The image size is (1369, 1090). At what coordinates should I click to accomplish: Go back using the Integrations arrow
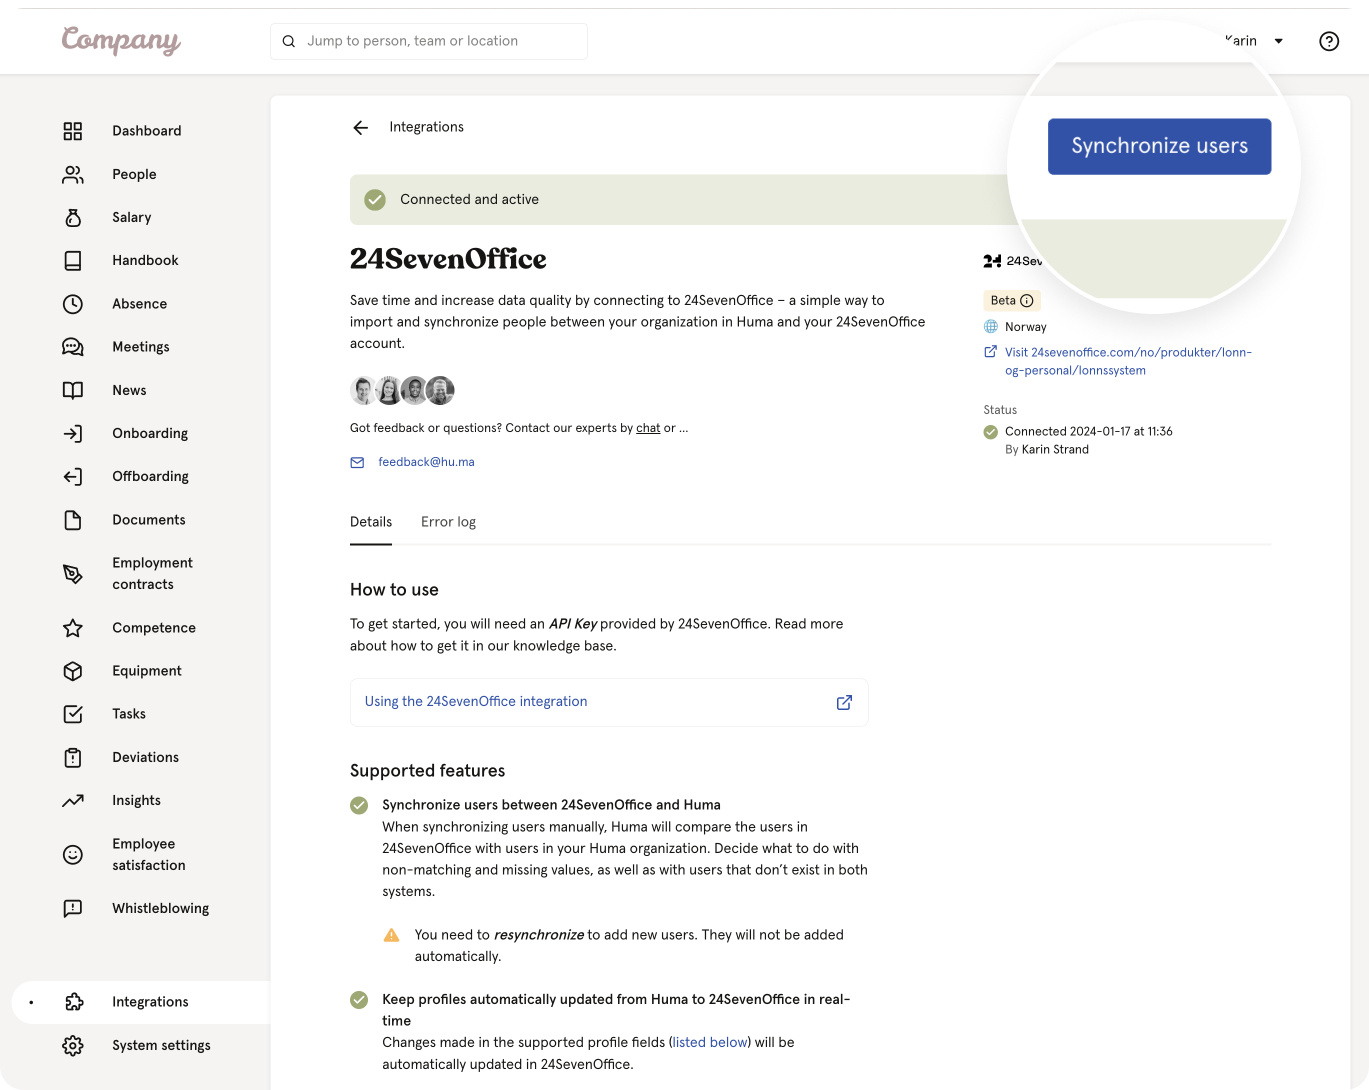coord(361,127)
